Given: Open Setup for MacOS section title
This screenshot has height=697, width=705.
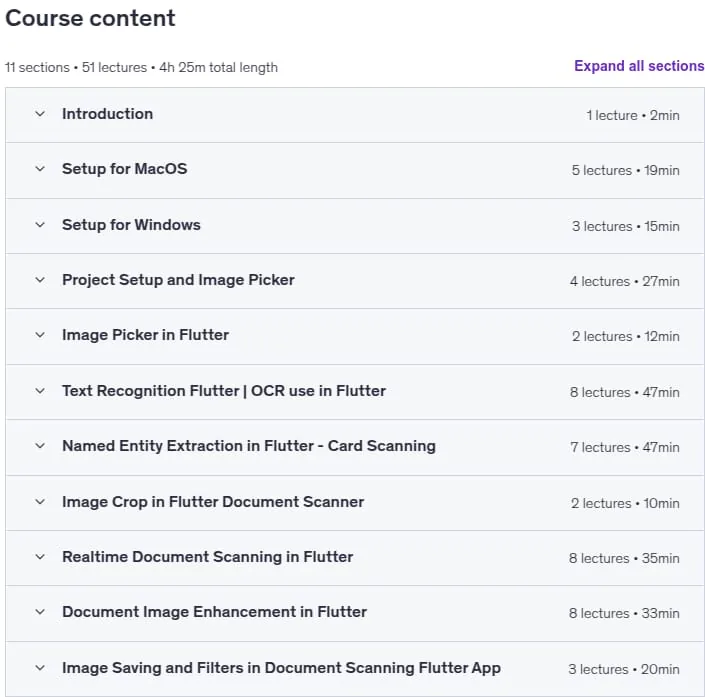Looking at the screenshot, I should (x=125, y=169).
